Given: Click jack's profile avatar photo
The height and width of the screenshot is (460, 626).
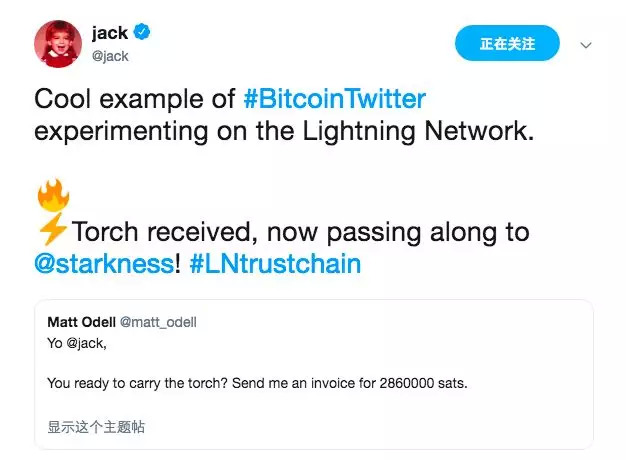Looking at the screenshot, I should [59, 43].
